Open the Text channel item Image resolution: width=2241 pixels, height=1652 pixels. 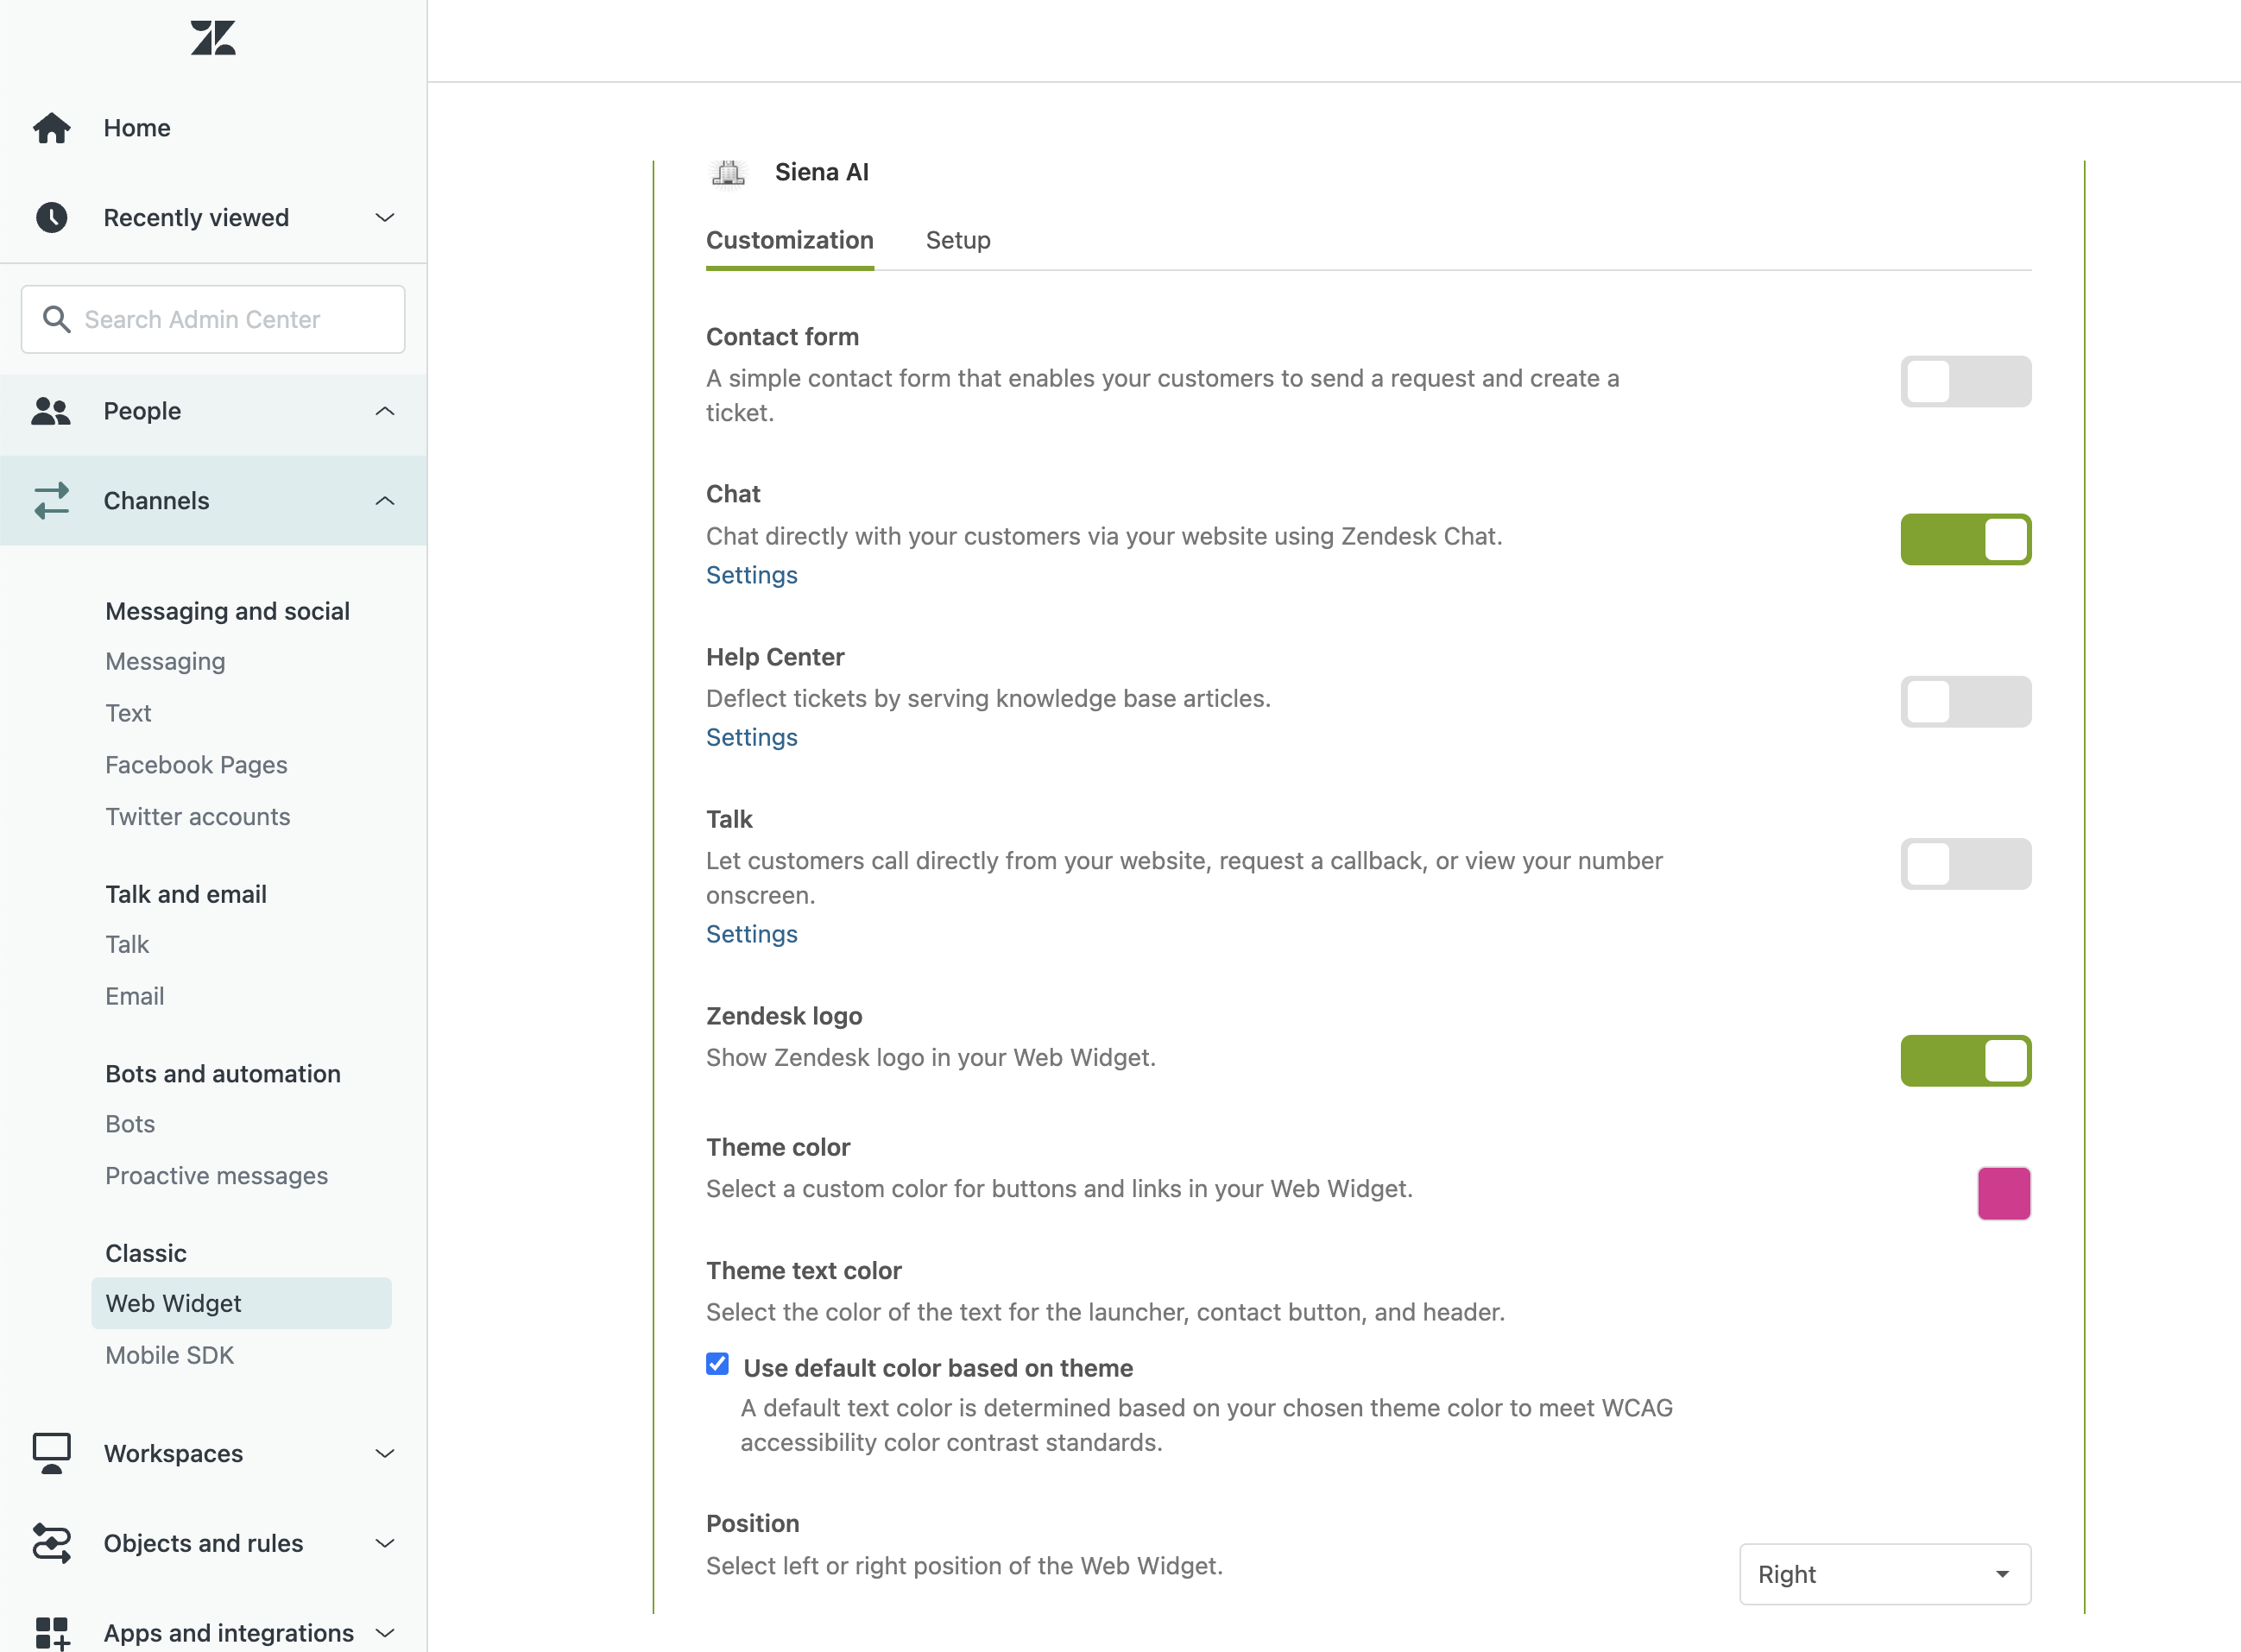(x=128, y=713)
